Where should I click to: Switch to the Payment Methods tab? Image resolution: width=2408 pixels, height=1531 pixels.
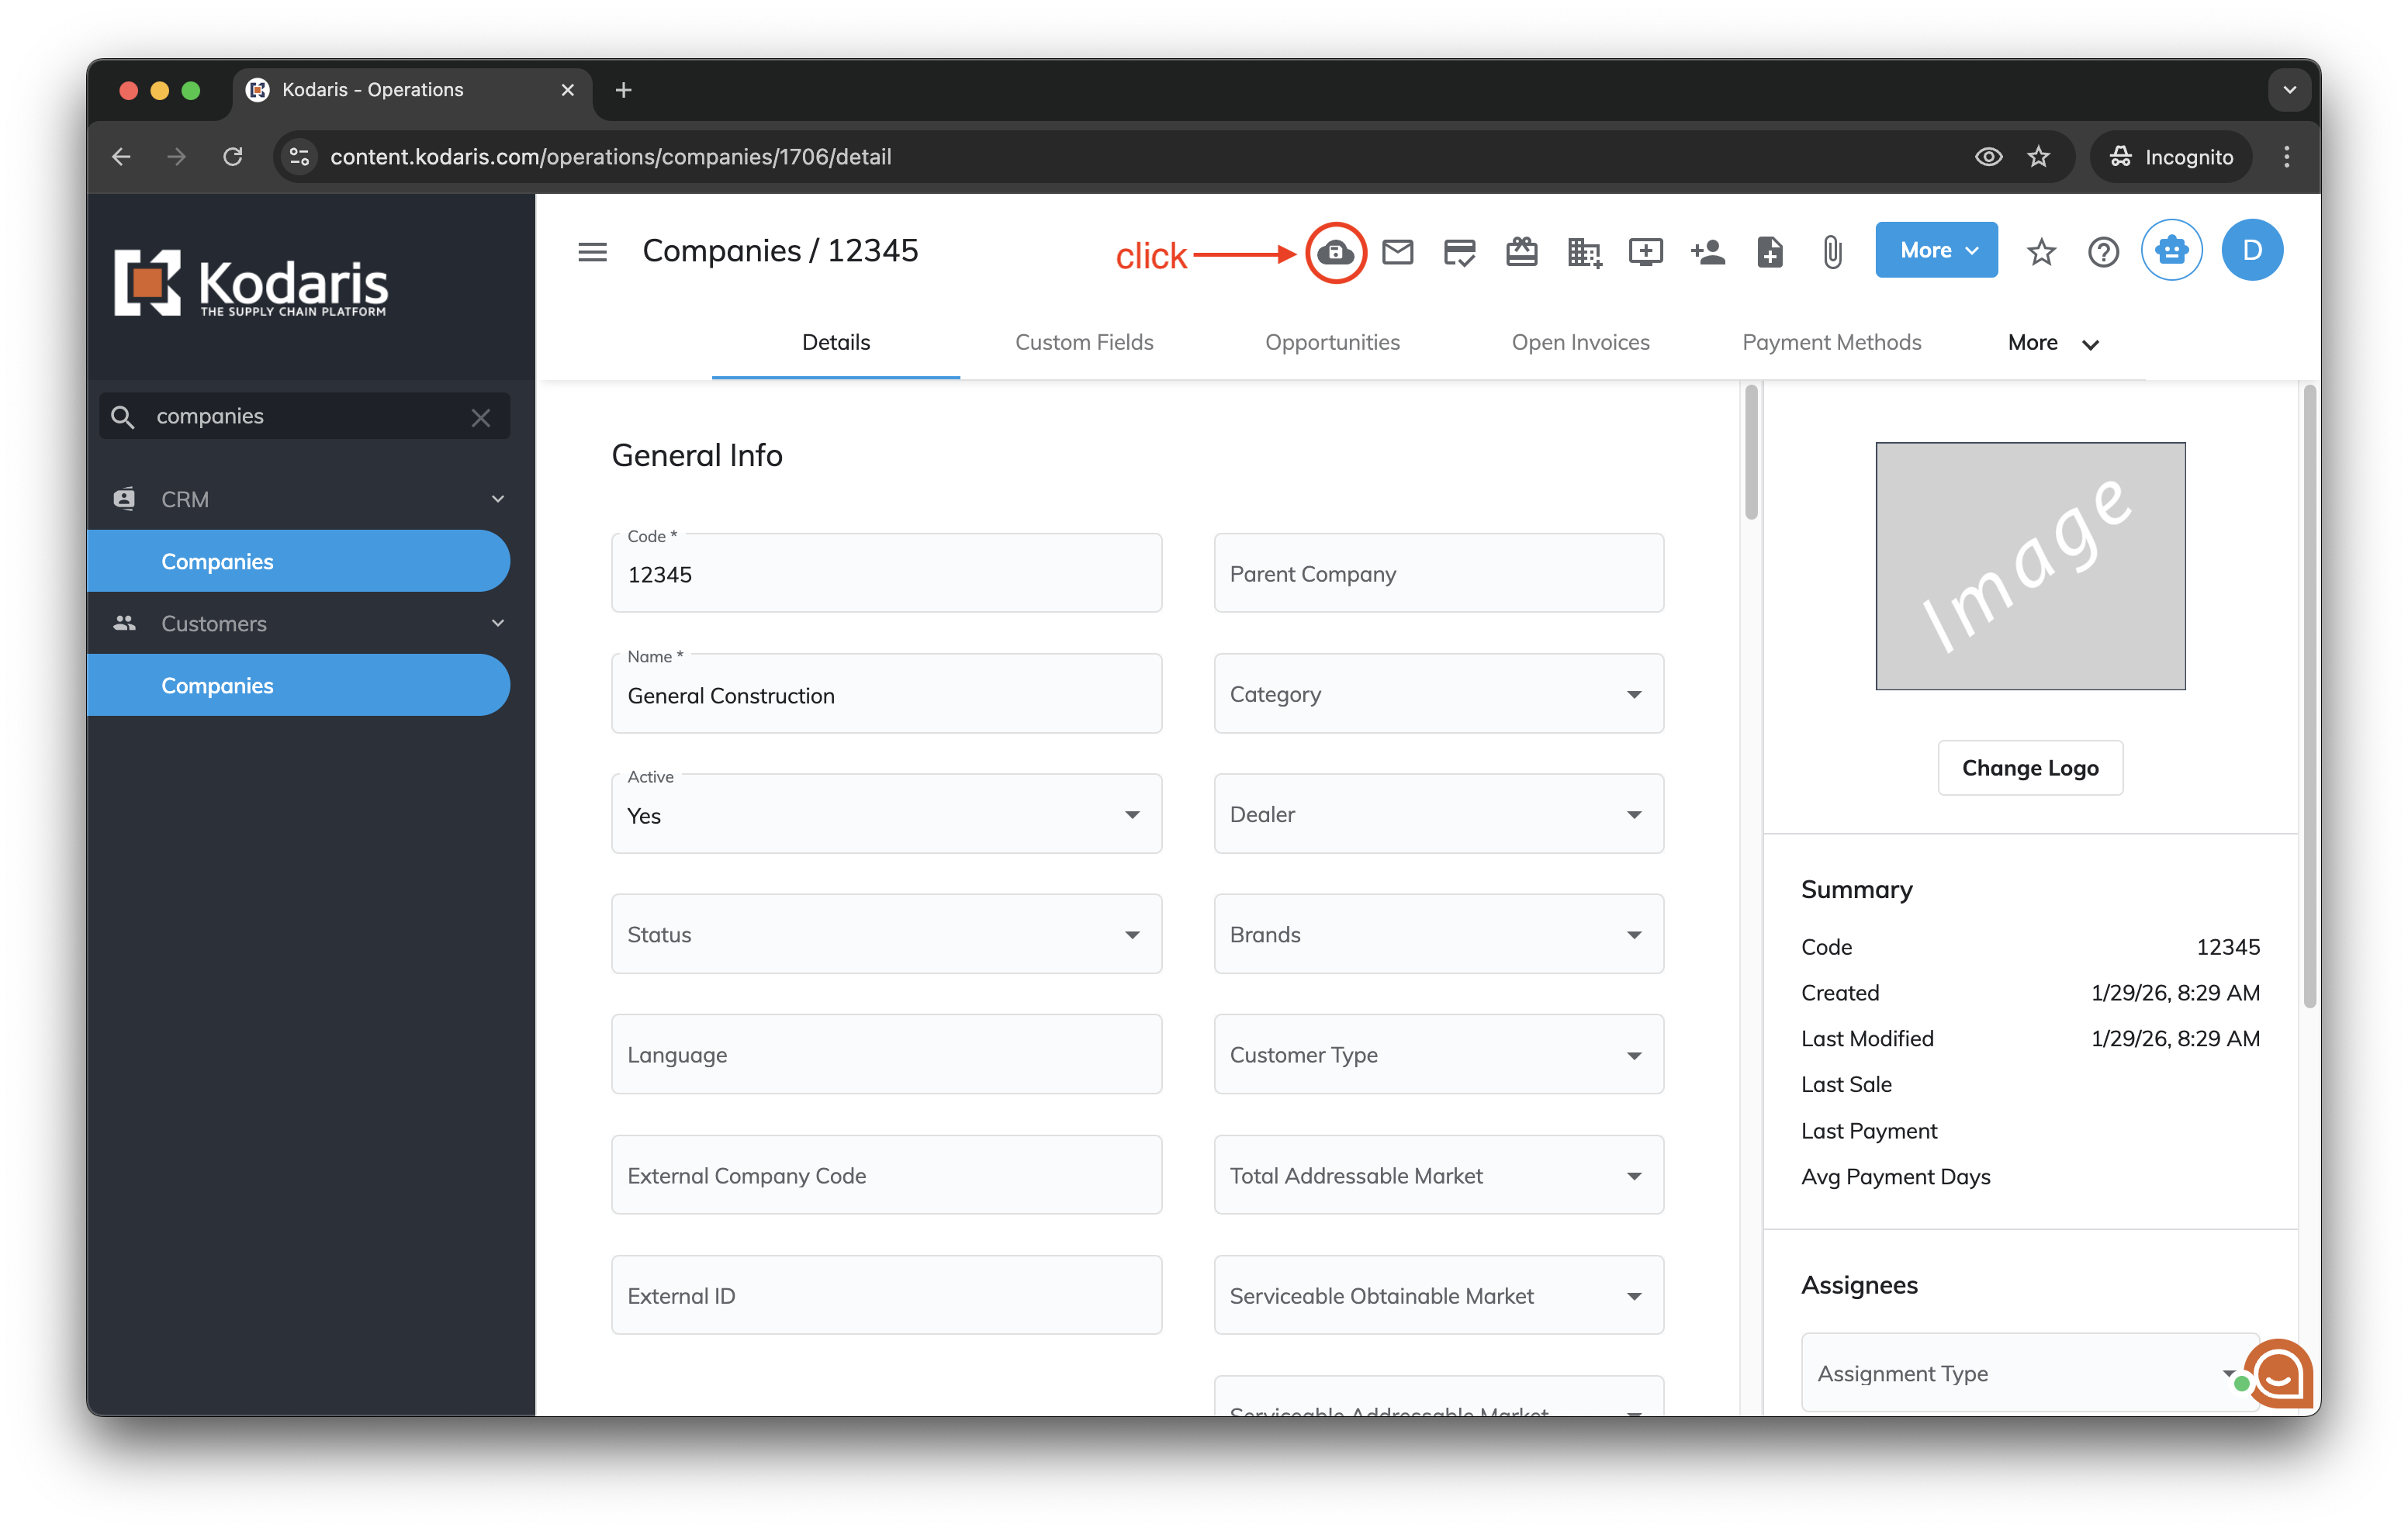(x=1831, y=343)
